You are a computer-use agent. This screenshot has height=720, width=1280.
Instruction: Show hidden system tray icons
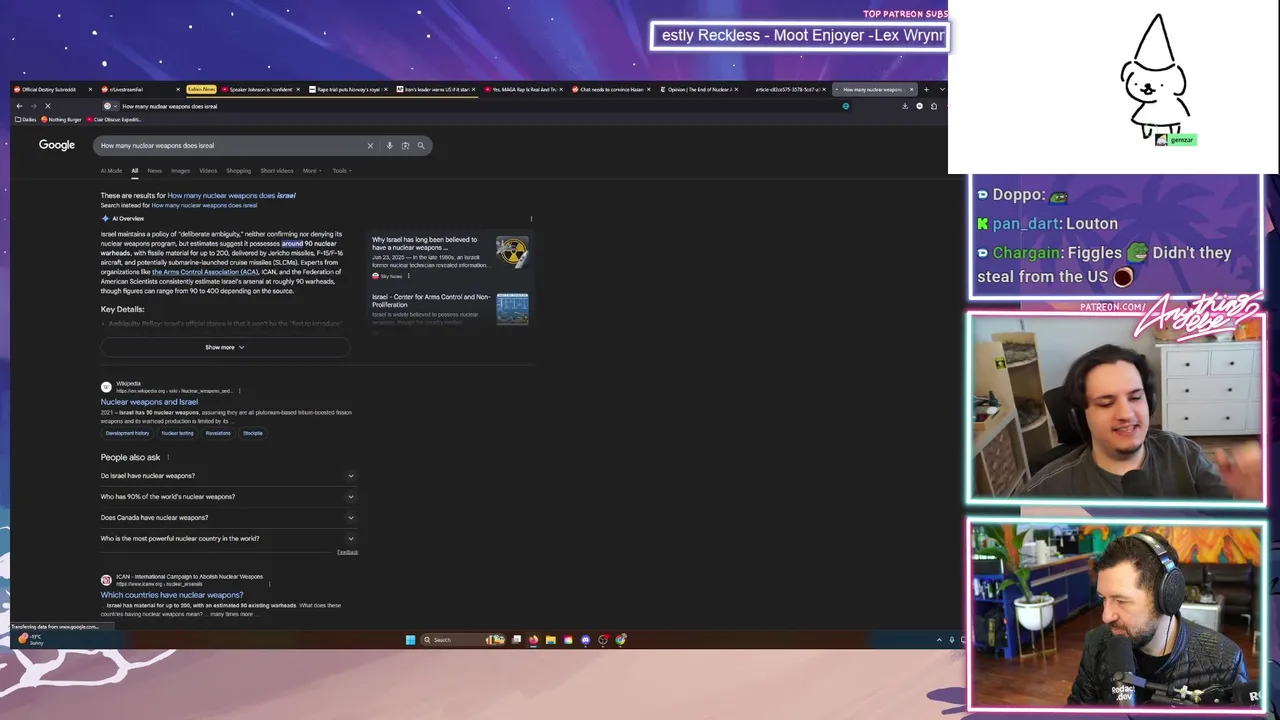point(939,640)
